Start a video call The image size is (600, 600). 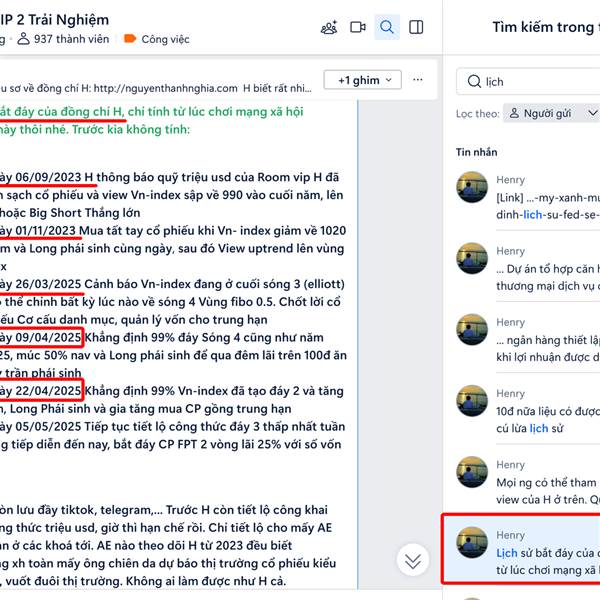click(358, 27)
